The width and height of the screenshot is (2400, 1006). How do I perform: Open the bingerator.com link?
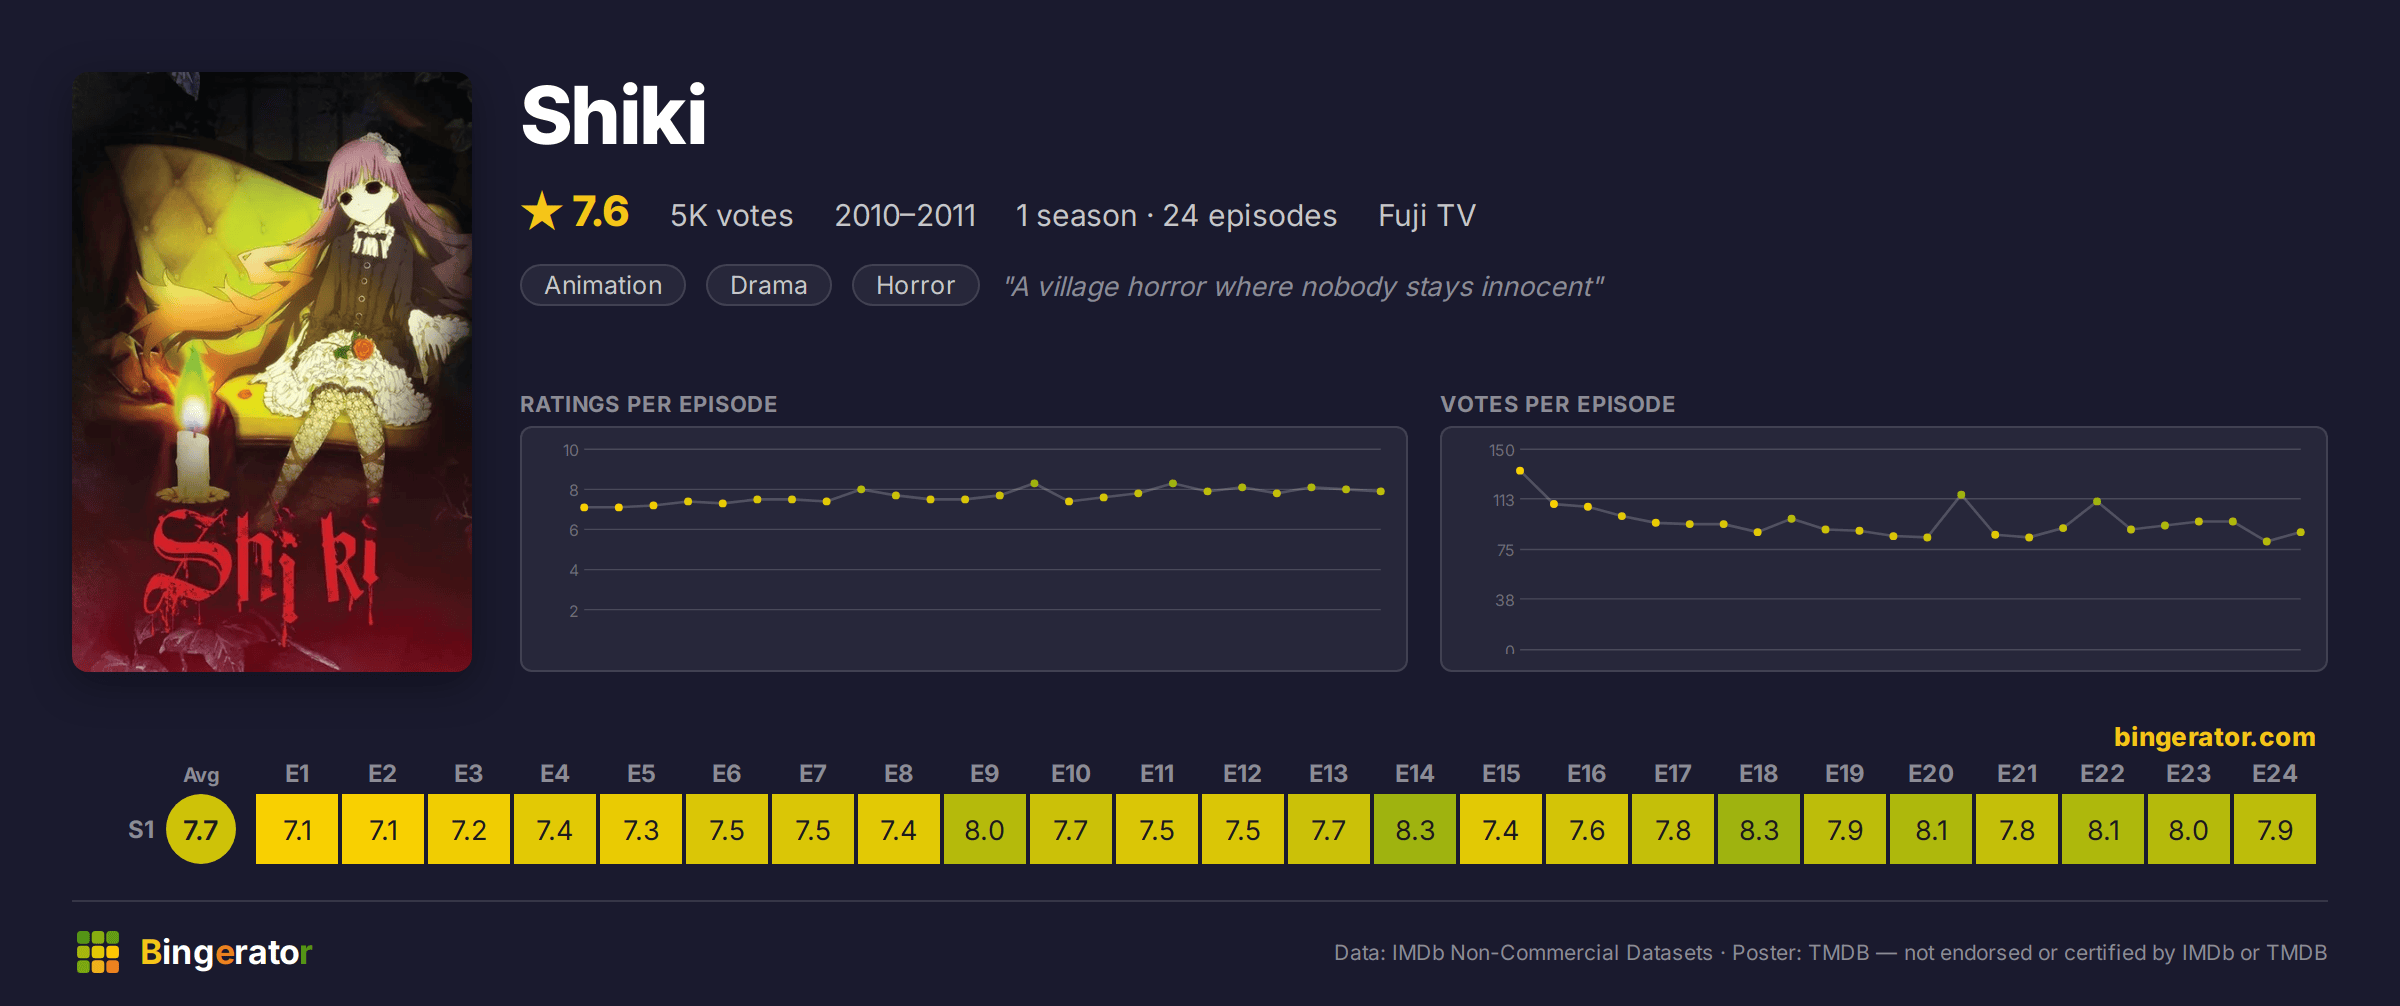[2214, 737]
